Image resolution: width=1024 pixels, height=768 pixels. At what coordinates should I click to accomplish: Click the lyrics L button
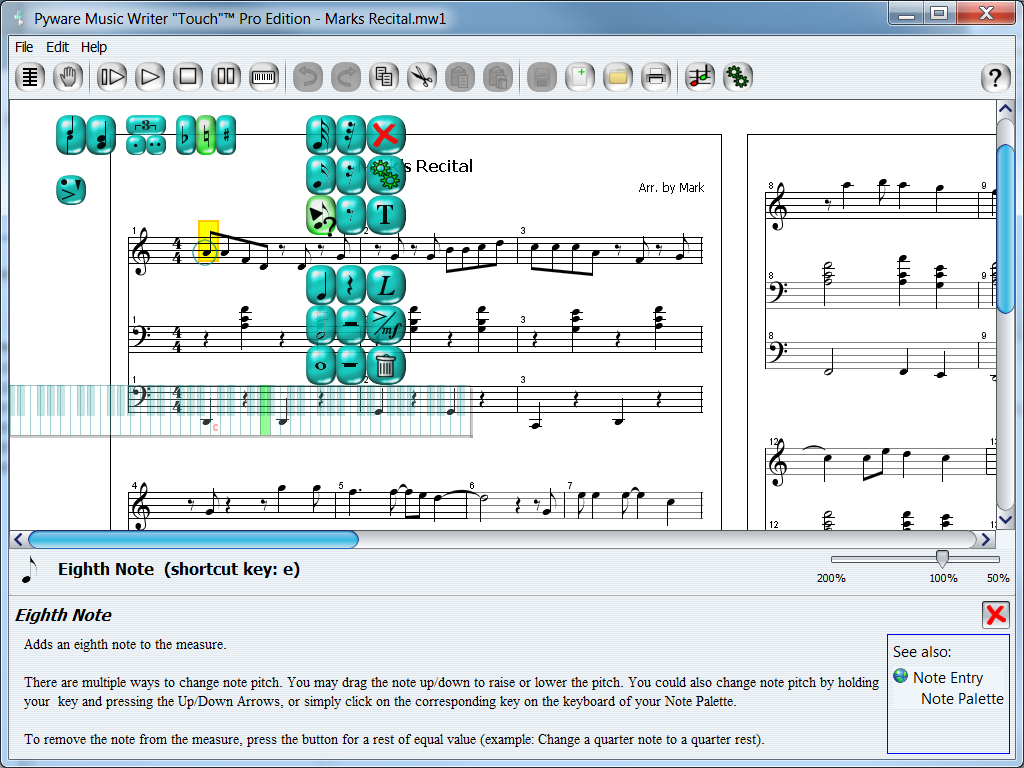click(385, 285)
